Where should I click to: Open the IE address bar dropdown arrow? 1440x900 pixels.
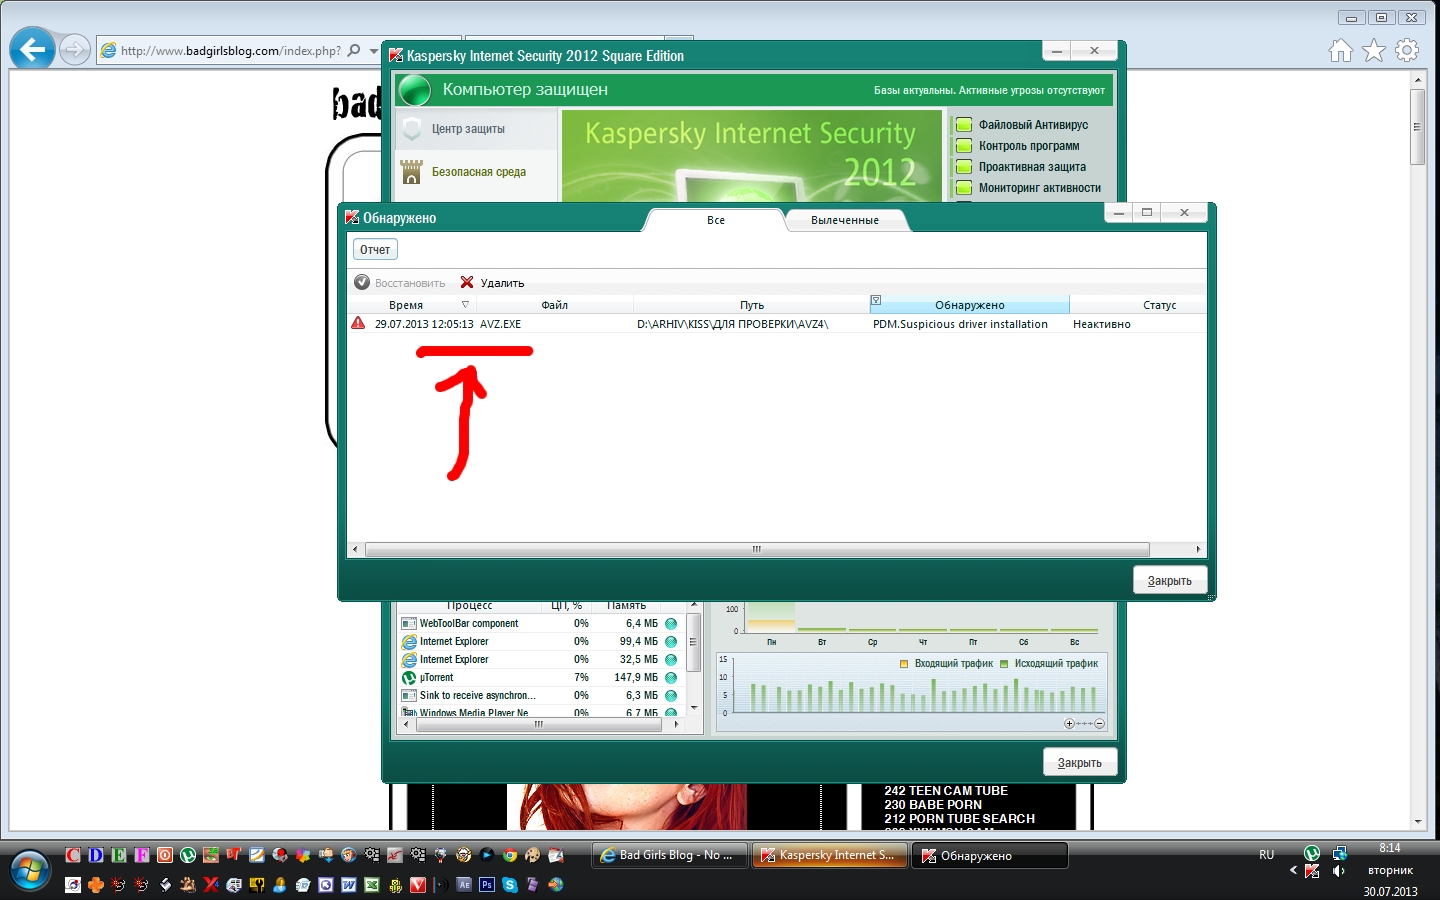click(374, 50)
